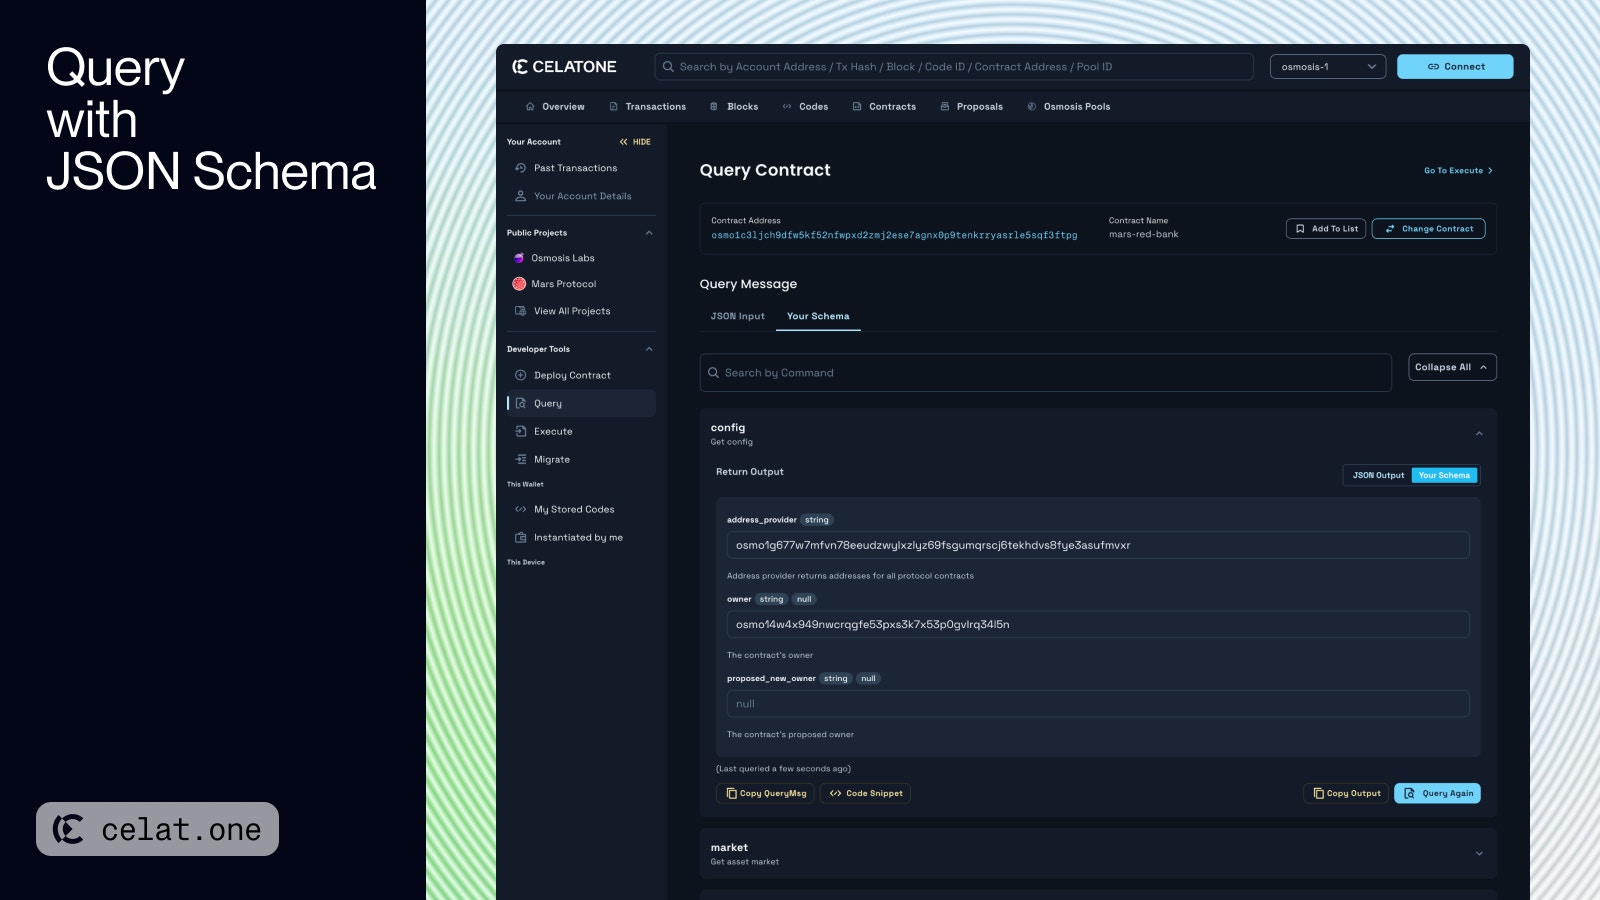Click the Collapse All button
The image size is (1600, 900).
pos(1452,367)
